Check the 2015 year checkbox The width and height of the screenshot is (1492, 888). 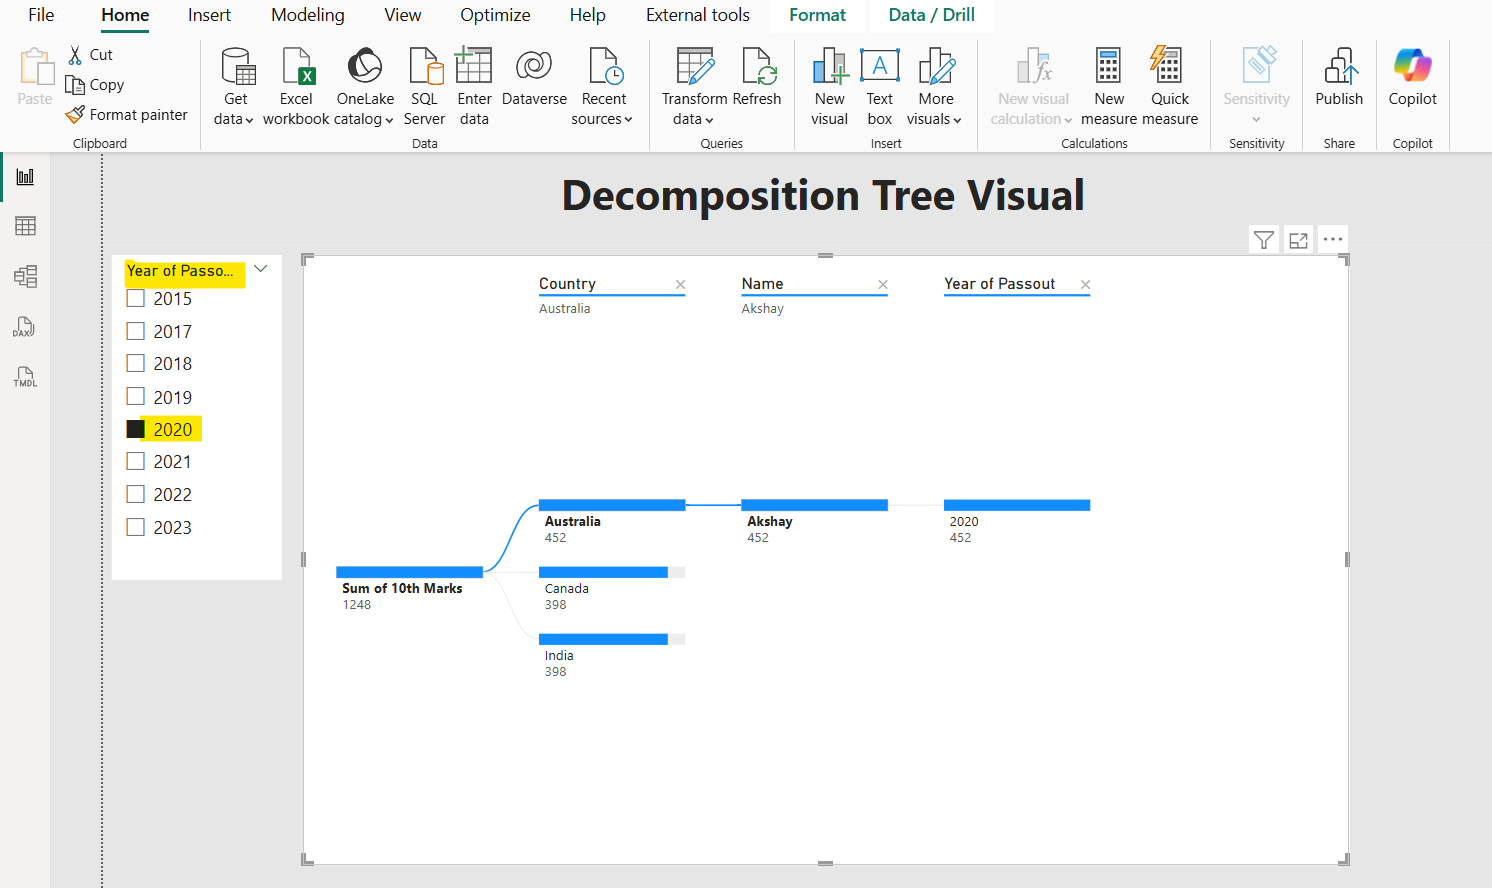coord(136,298)
